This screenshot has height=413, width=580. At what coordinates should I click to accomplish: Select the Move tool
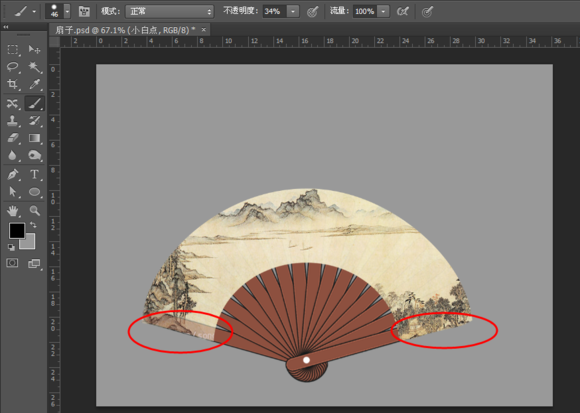(34, 50)
